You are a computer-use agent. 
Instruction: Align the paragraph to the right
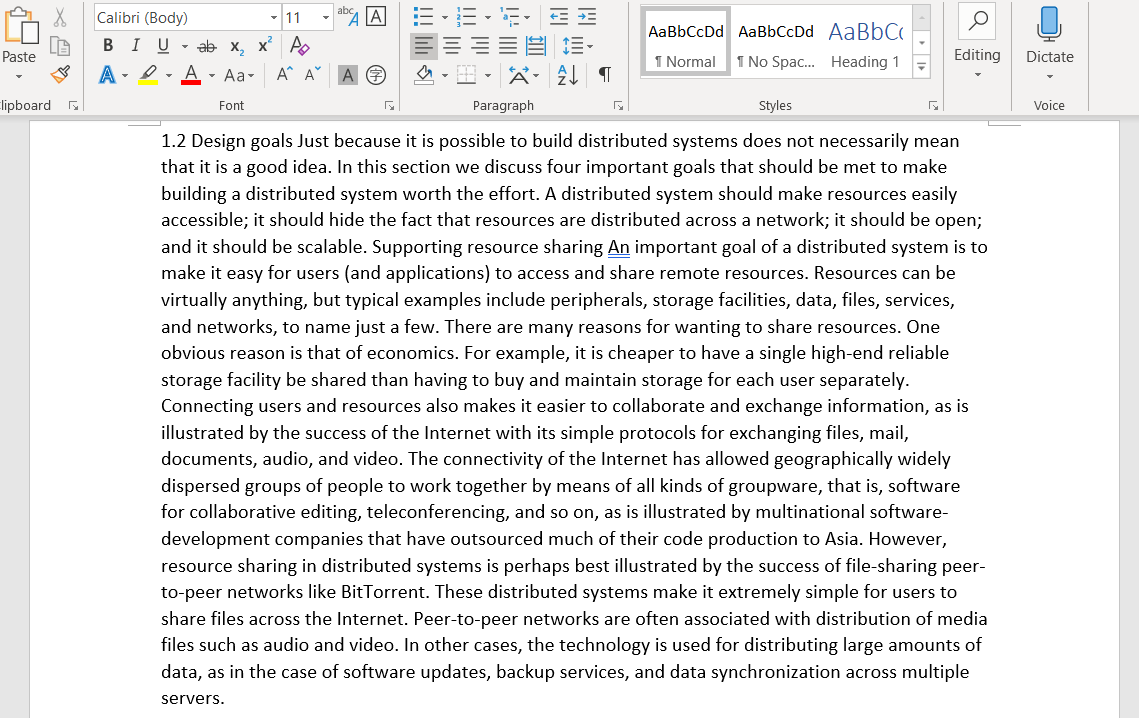(479, 46)
